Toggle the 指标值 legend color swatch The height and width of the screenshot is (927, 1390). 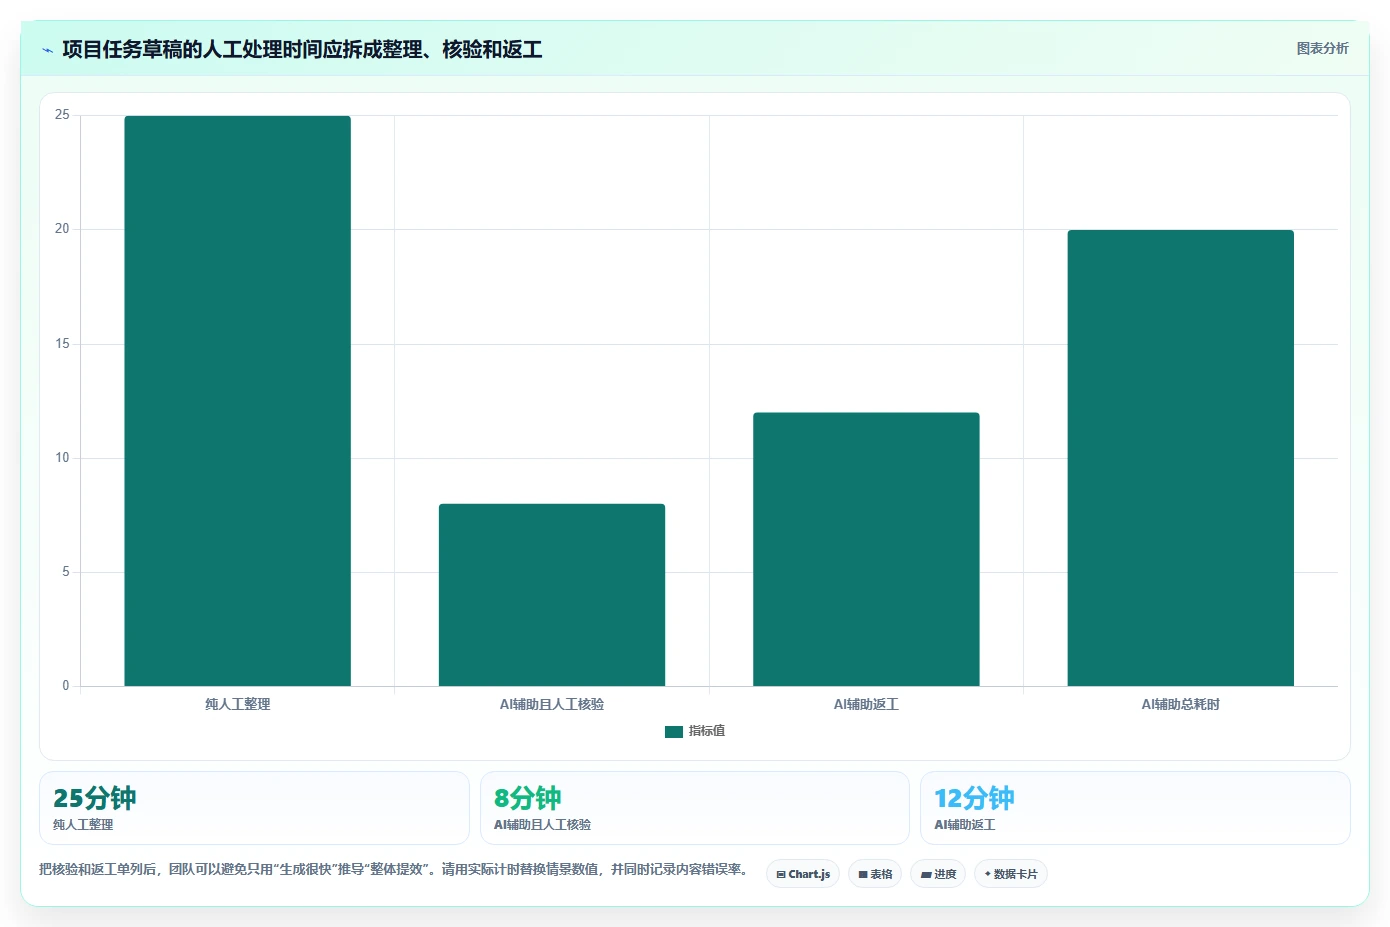click(674, 732)
